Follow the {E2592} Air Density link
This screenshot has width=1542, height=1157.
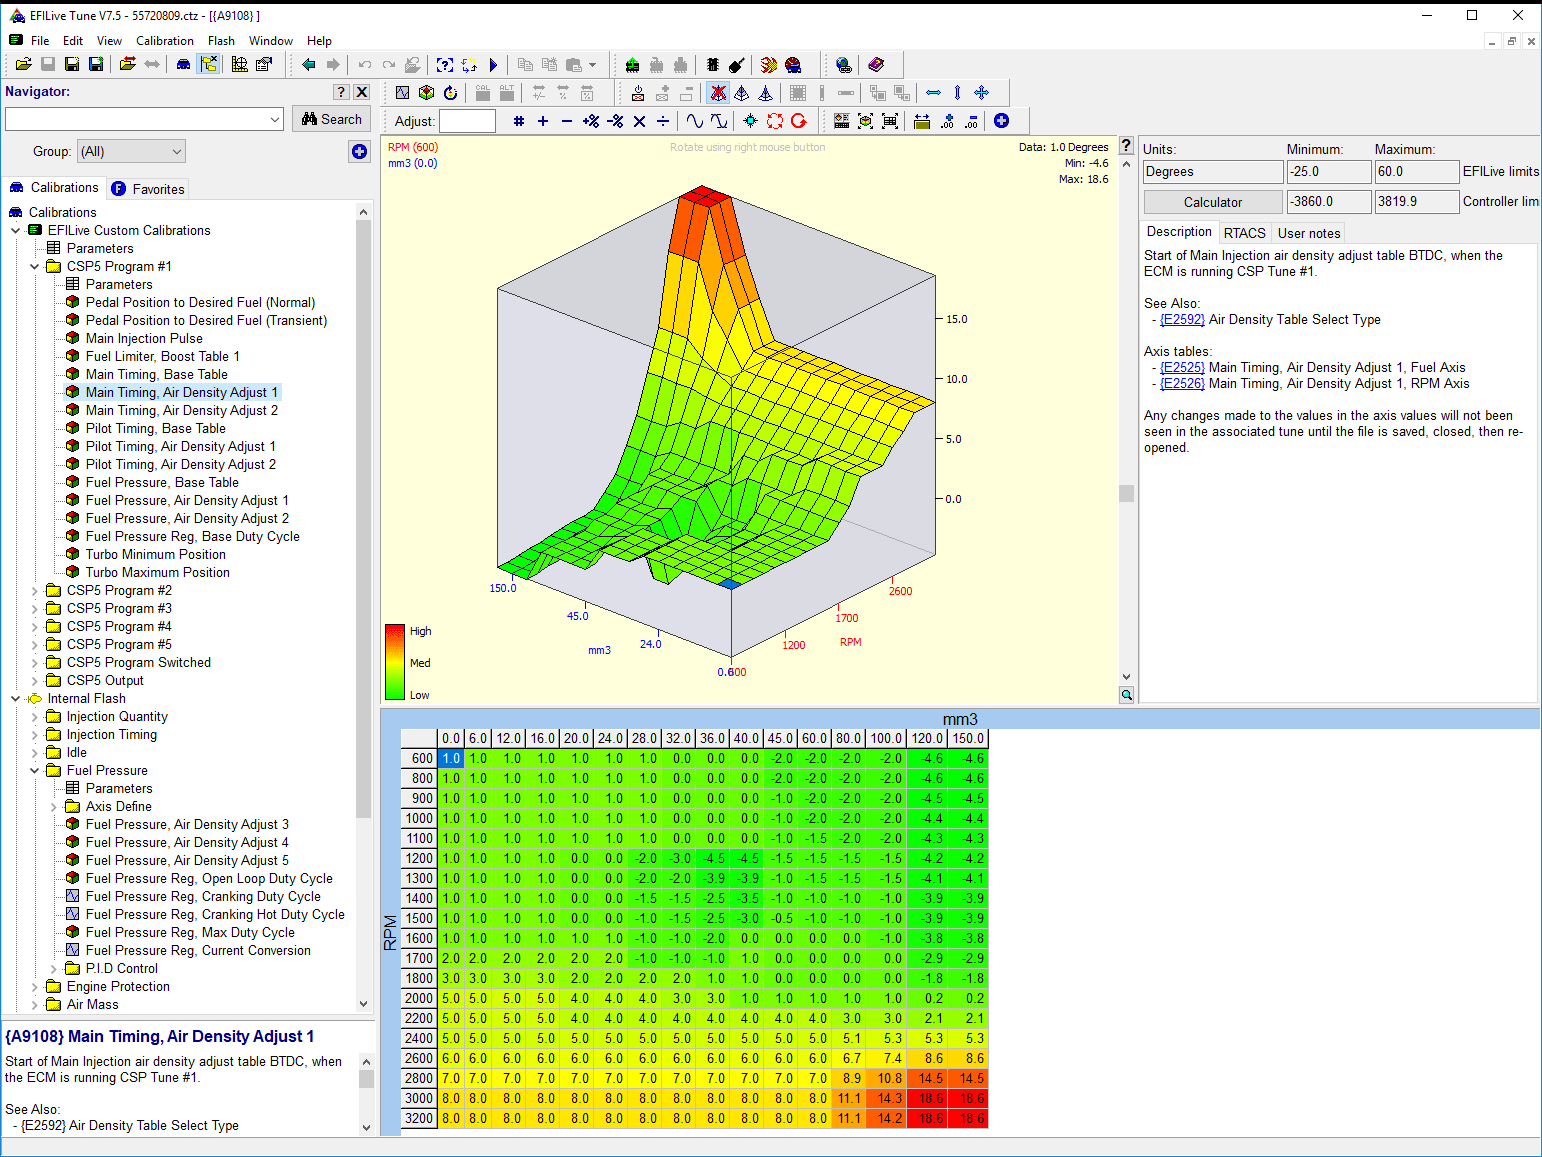1182,320
